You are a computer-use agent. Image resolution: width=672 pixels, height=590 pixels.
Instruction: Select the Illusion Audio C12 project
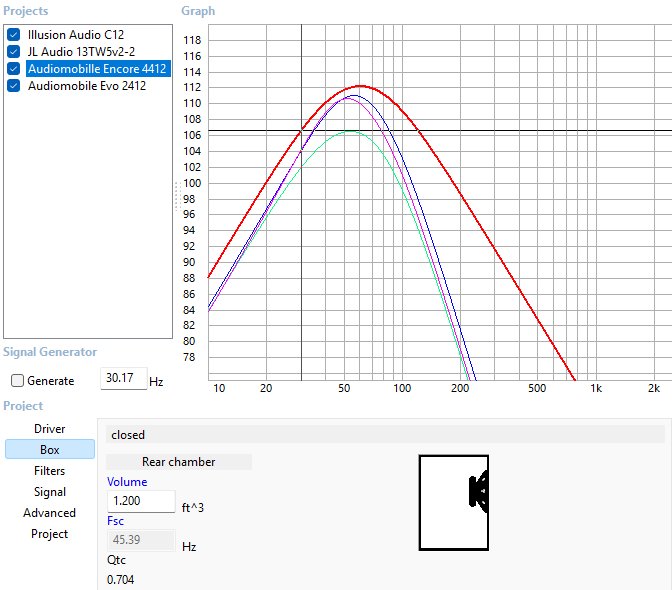[76, 35]
